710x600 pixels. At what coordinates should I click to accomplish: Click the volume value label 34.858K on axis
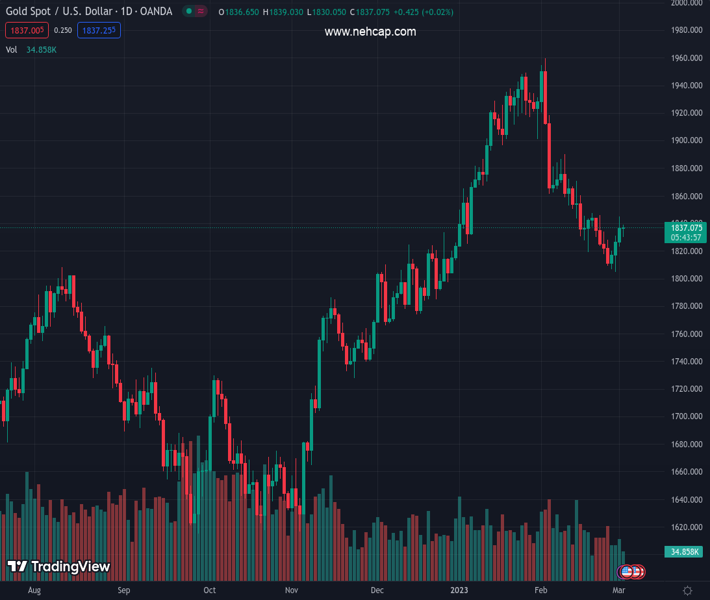coord(685,551)
